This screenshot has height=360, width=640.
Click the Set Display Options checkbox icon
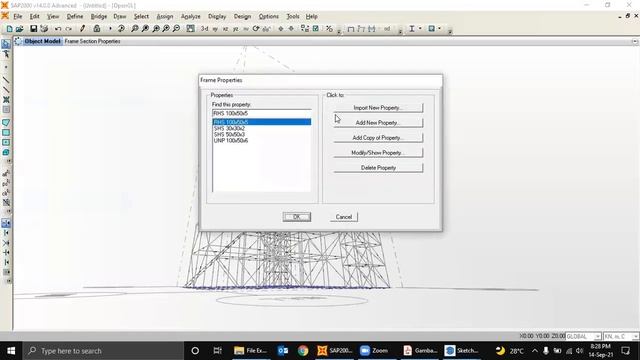316,29
